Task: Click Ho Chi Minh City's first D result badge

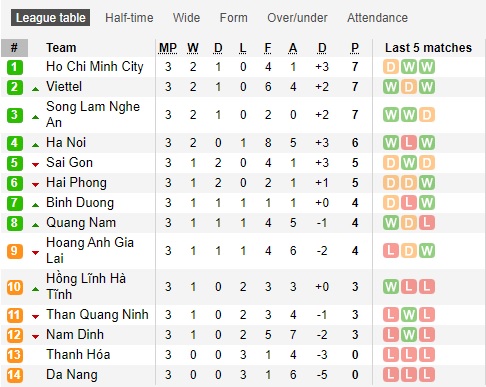Action: [x=391, y=67]
